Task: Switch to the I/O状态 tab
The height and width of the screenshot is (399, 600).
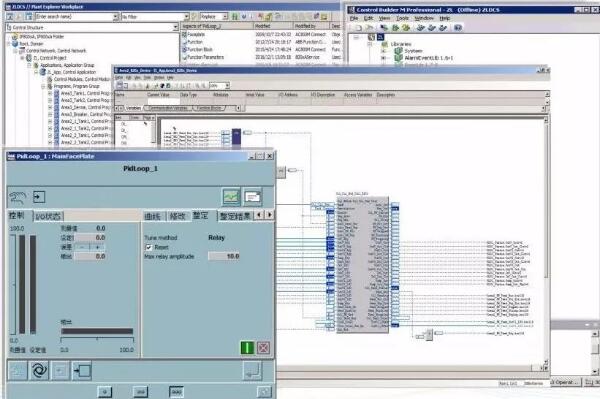Action: tap(48, 217)
